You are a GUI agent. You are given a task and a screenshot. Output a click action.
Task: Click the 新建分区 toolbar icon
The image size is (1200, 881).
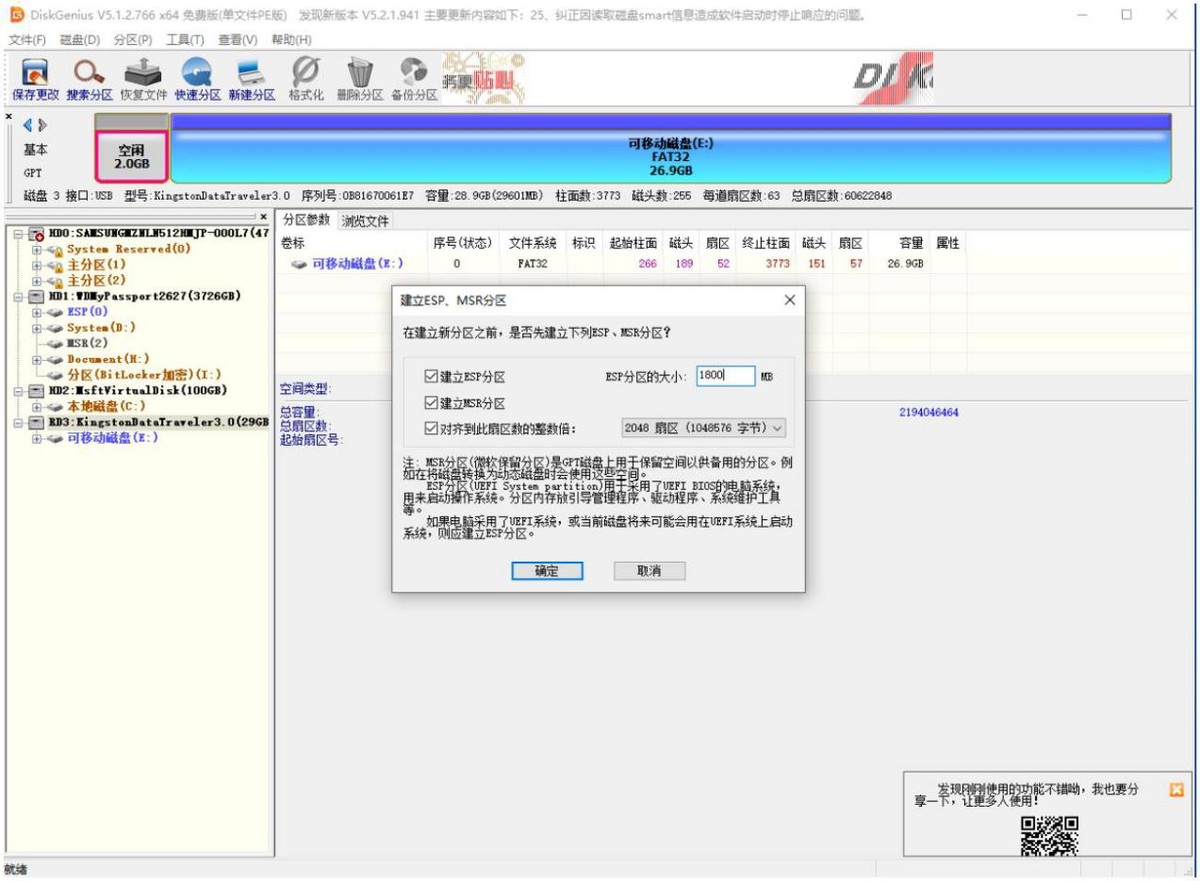coord(251,78)
